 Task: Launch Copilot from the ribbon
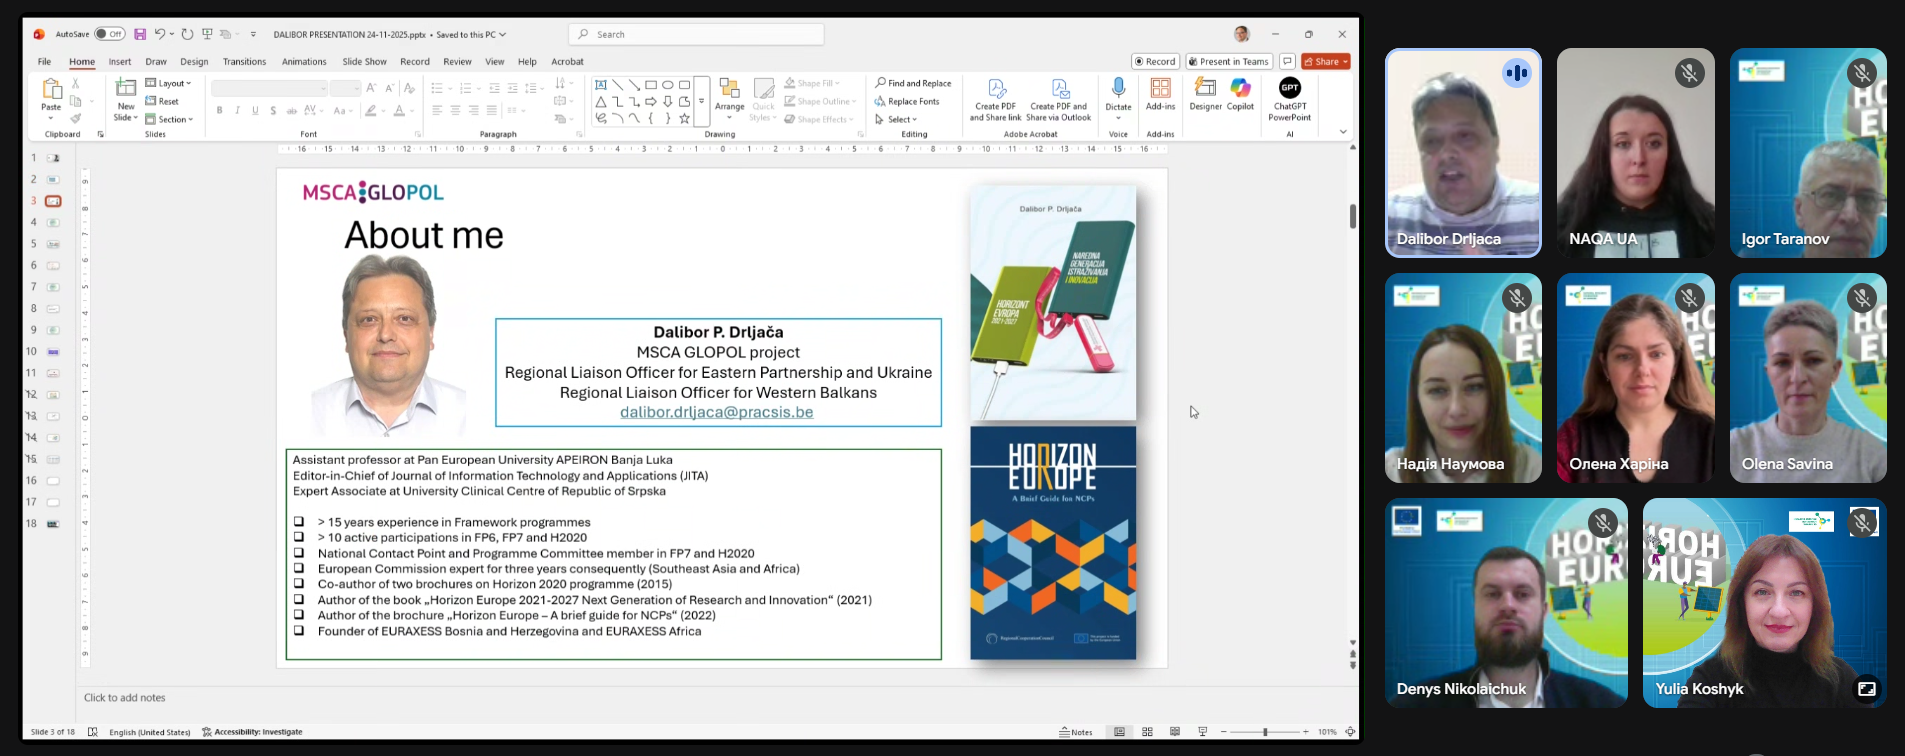coord(1240,95)
